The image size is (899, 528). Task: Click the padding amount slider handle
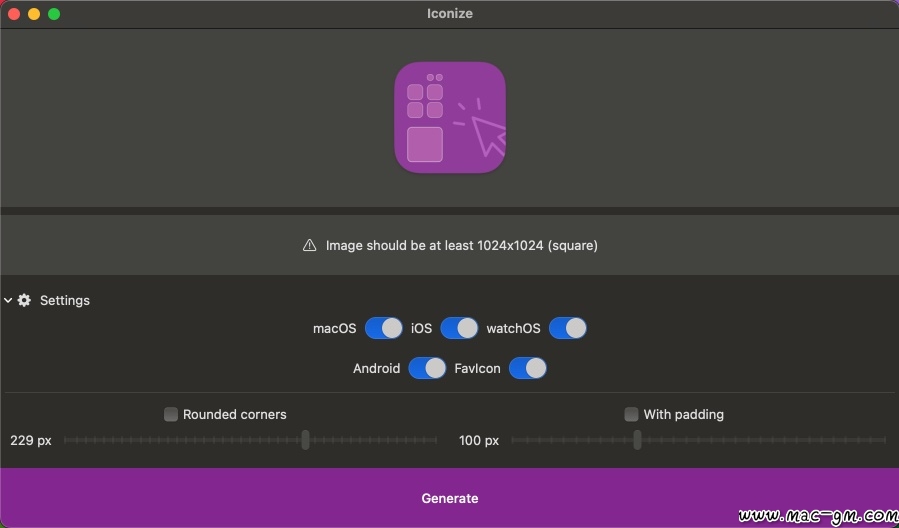point(637,440)
